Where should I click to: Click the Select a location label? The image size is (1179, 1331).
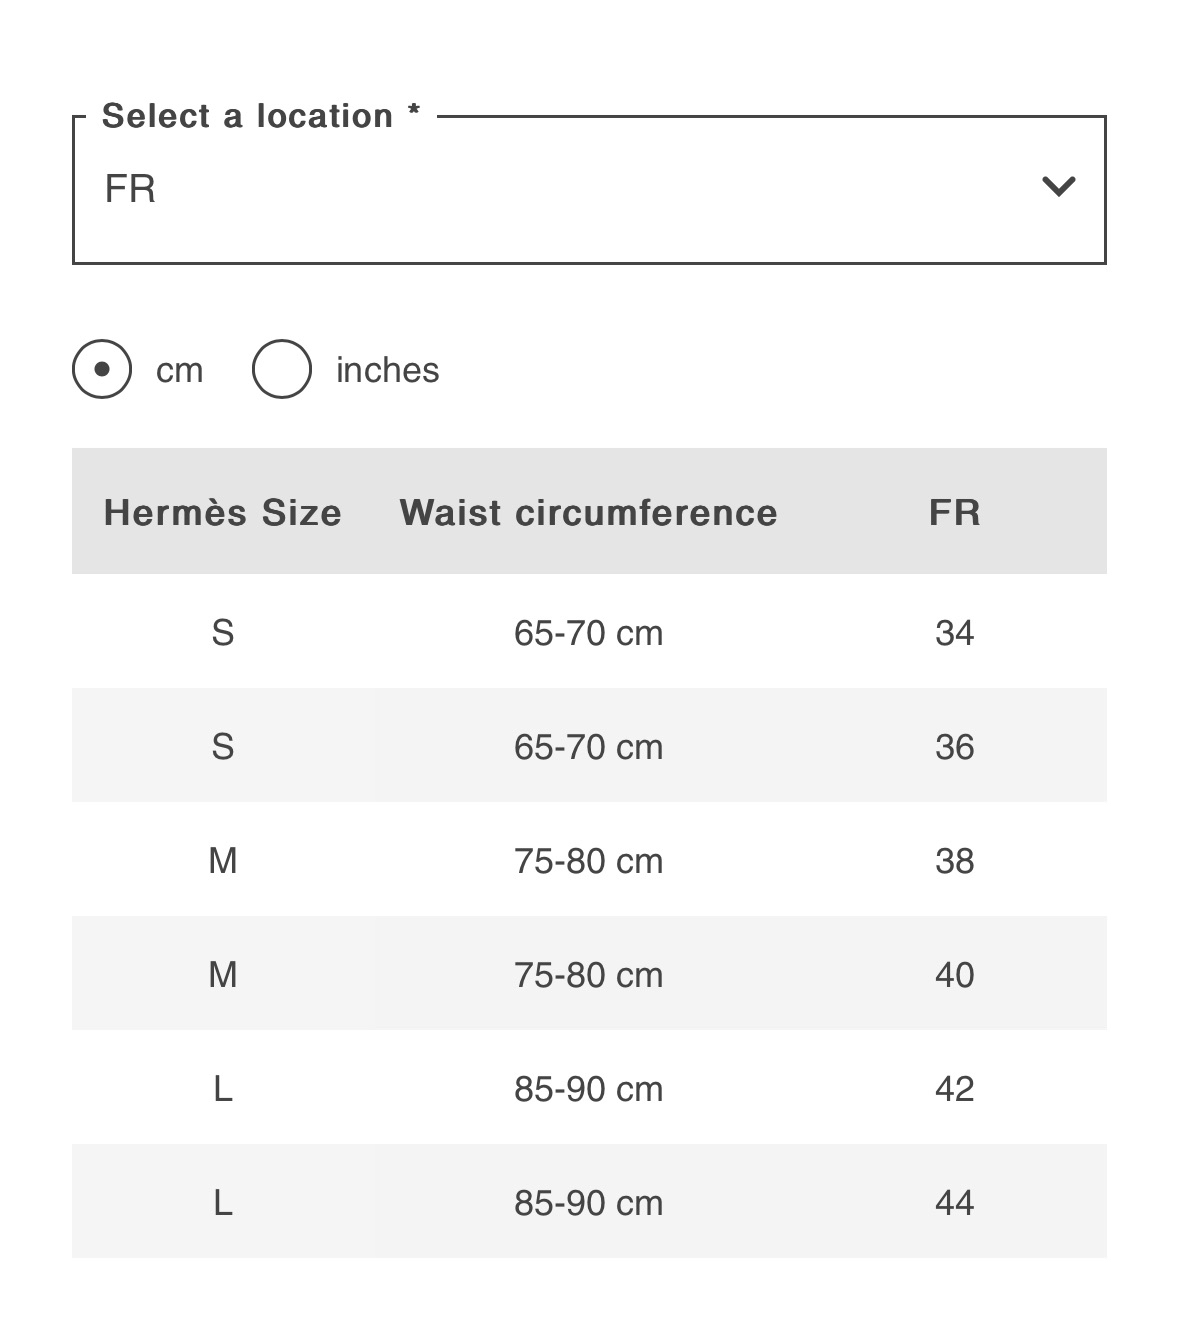(x=260, y=116)
